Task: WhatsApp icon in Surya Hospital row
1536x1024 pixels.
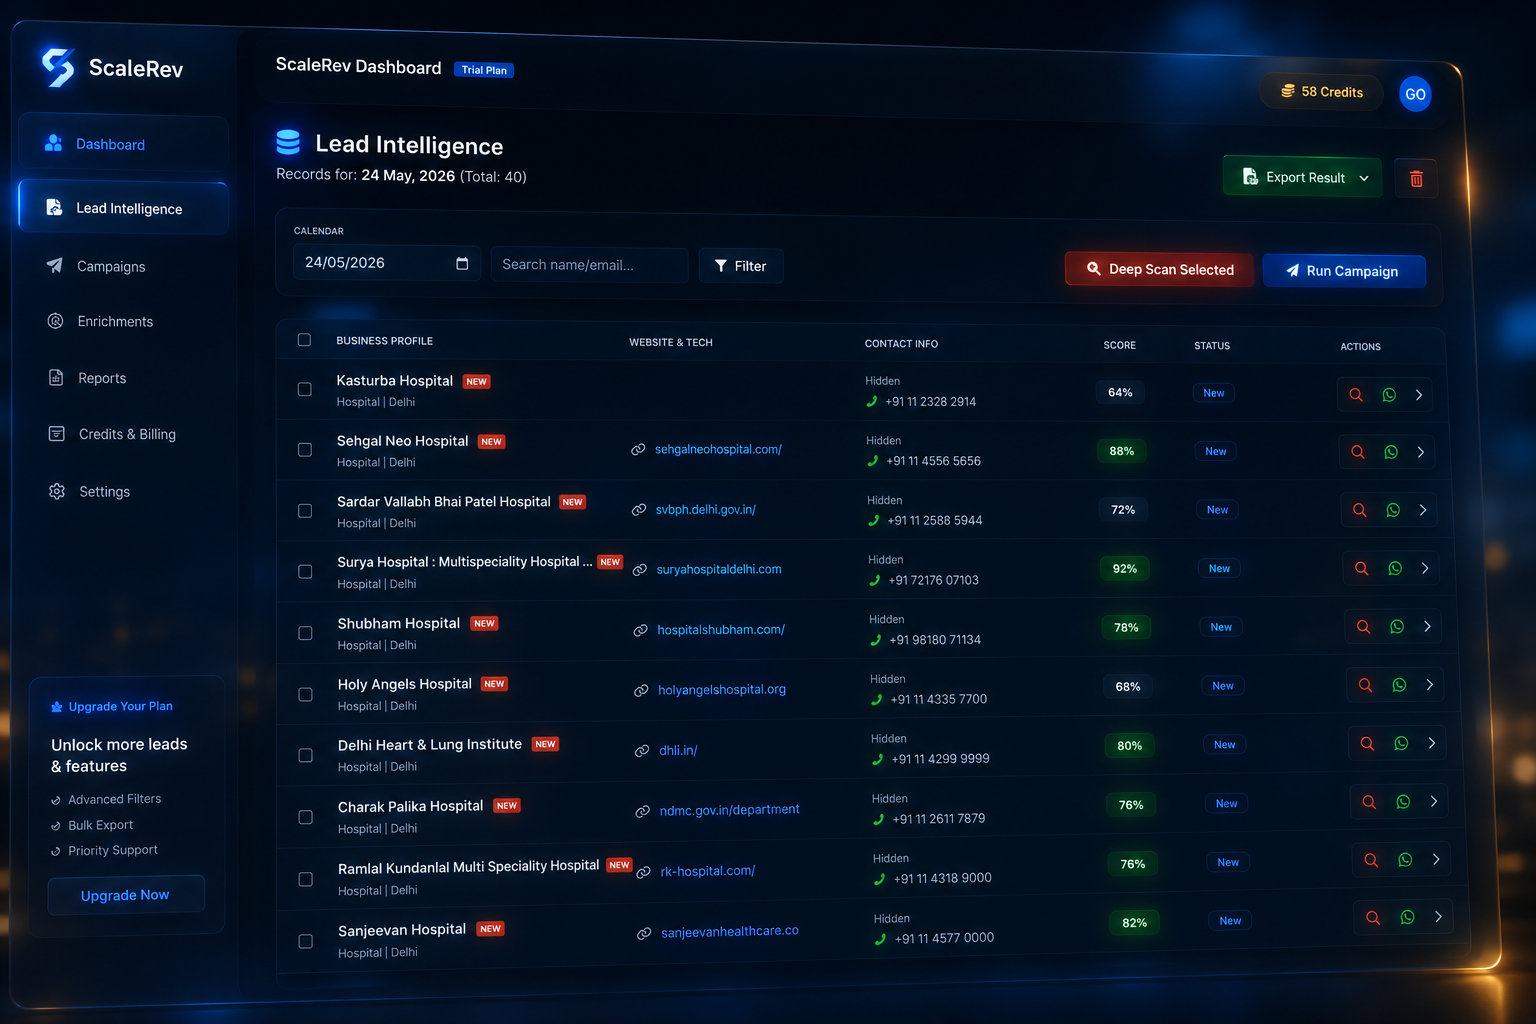Action: (1395, 568)
